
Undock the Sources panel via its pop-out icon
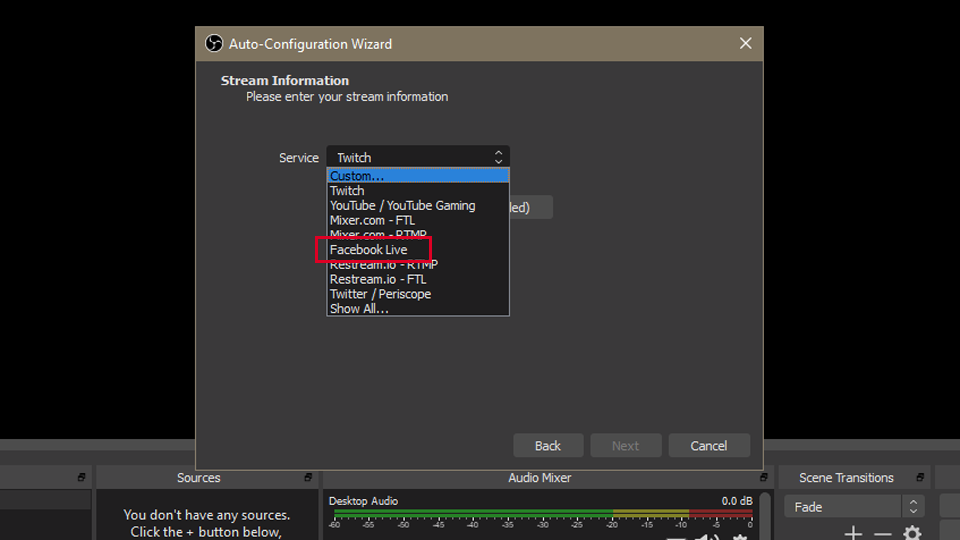click(308, 477)
